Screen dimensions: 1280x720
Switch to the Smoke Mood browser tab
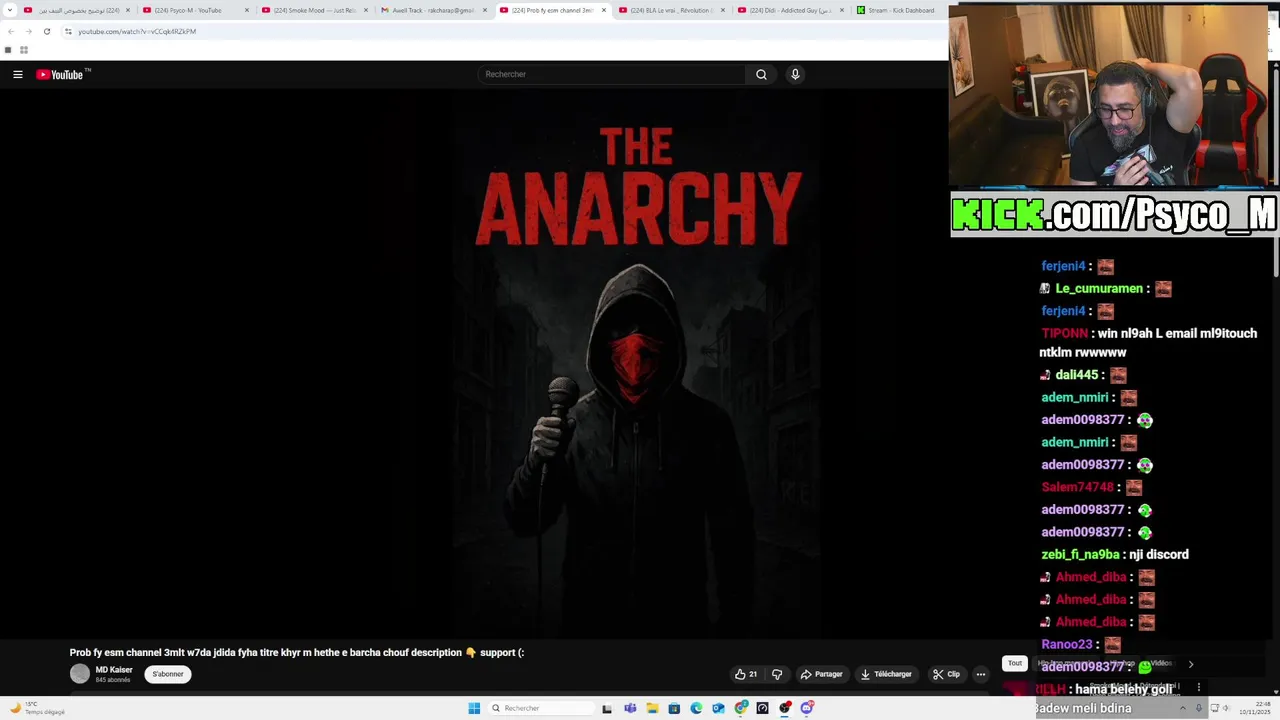(314, 10)
